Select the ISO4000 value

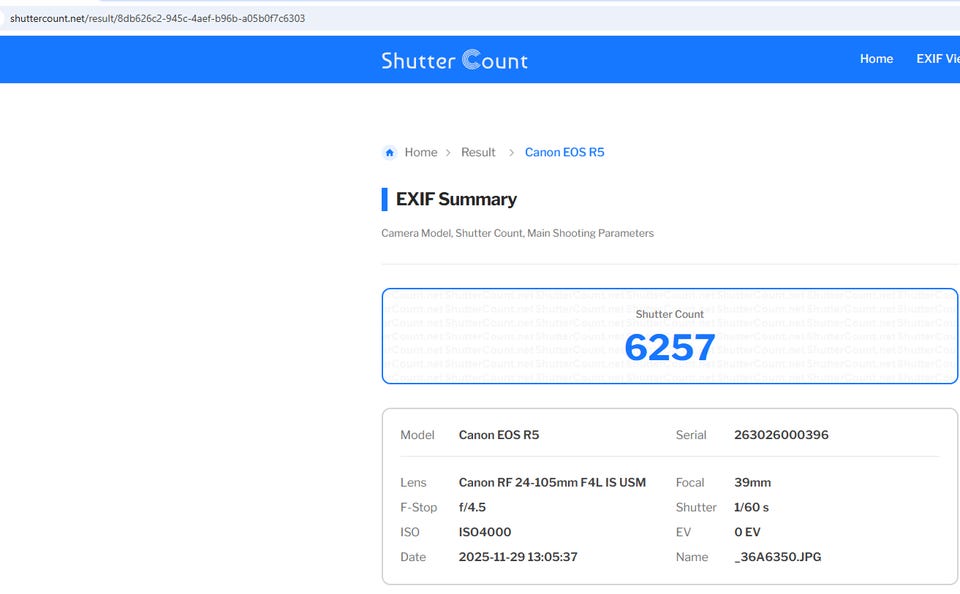pos(485,532)
